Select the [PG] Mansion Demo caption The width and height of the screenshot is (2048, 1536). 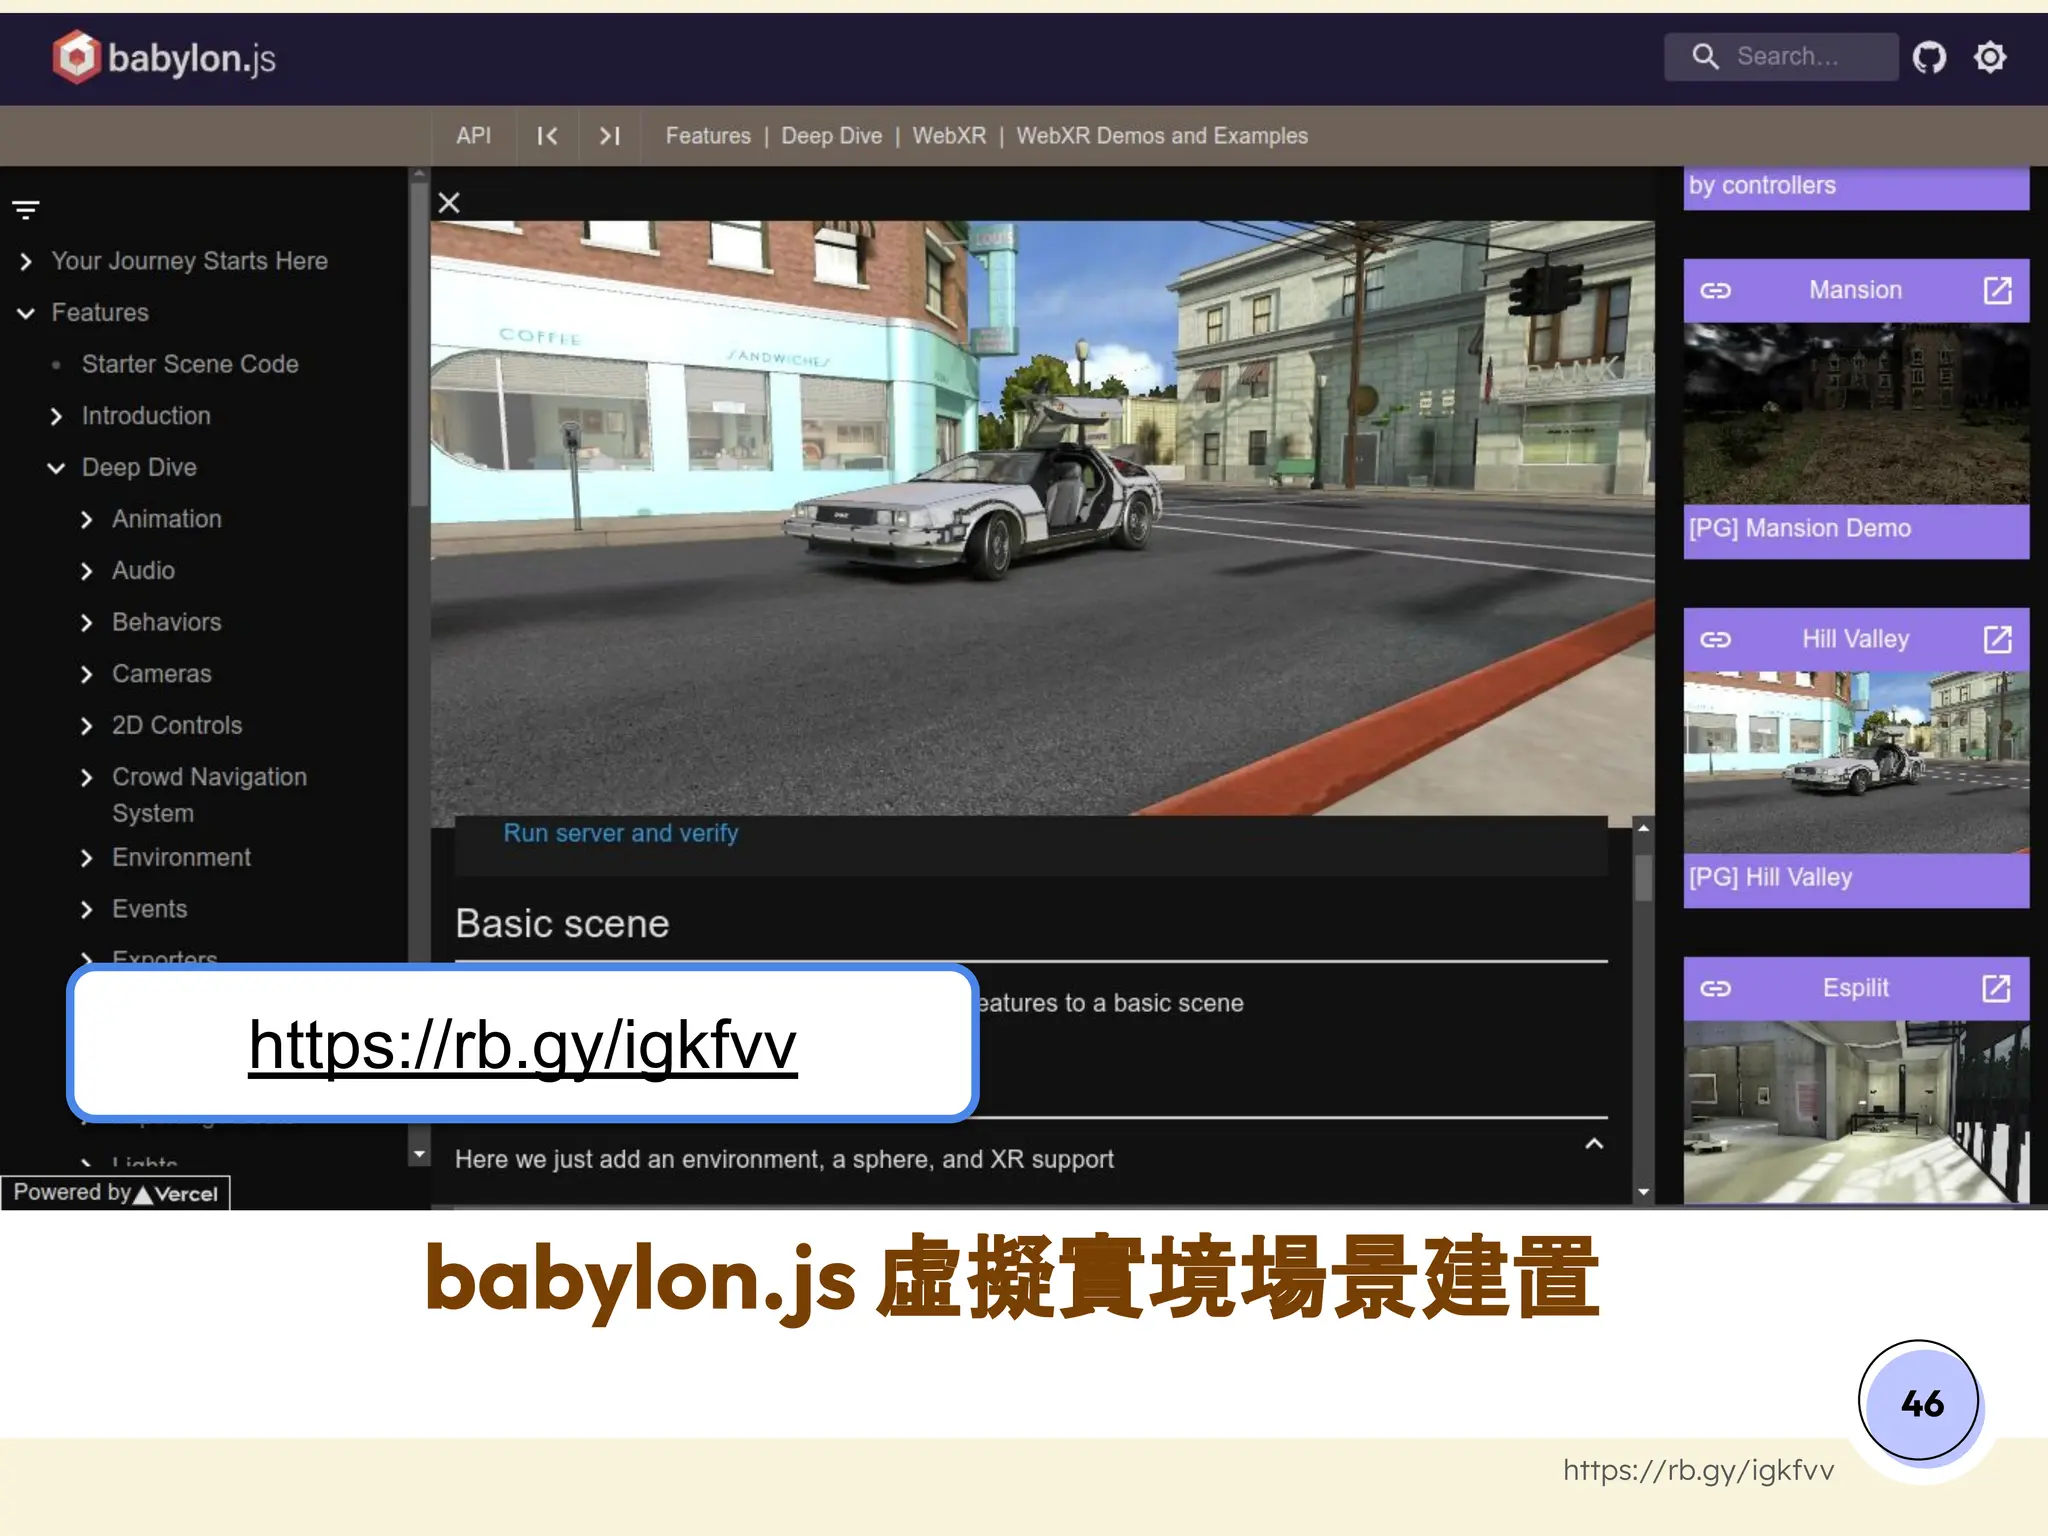tap(1800, 528)
